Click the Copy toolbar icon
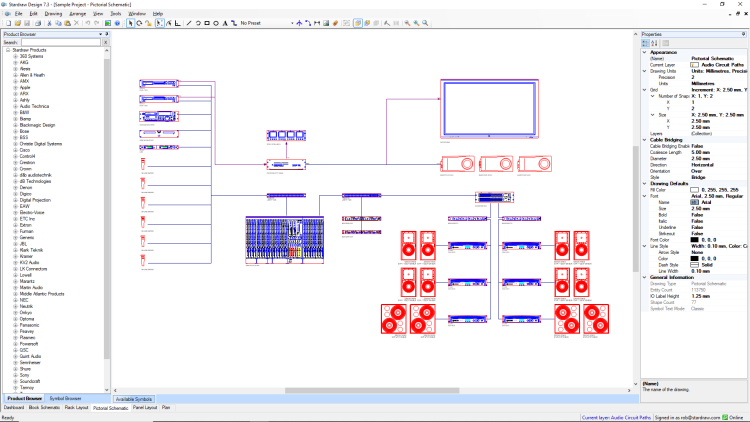The height and width of the screenshot is (422, 750). pos(58,23)
